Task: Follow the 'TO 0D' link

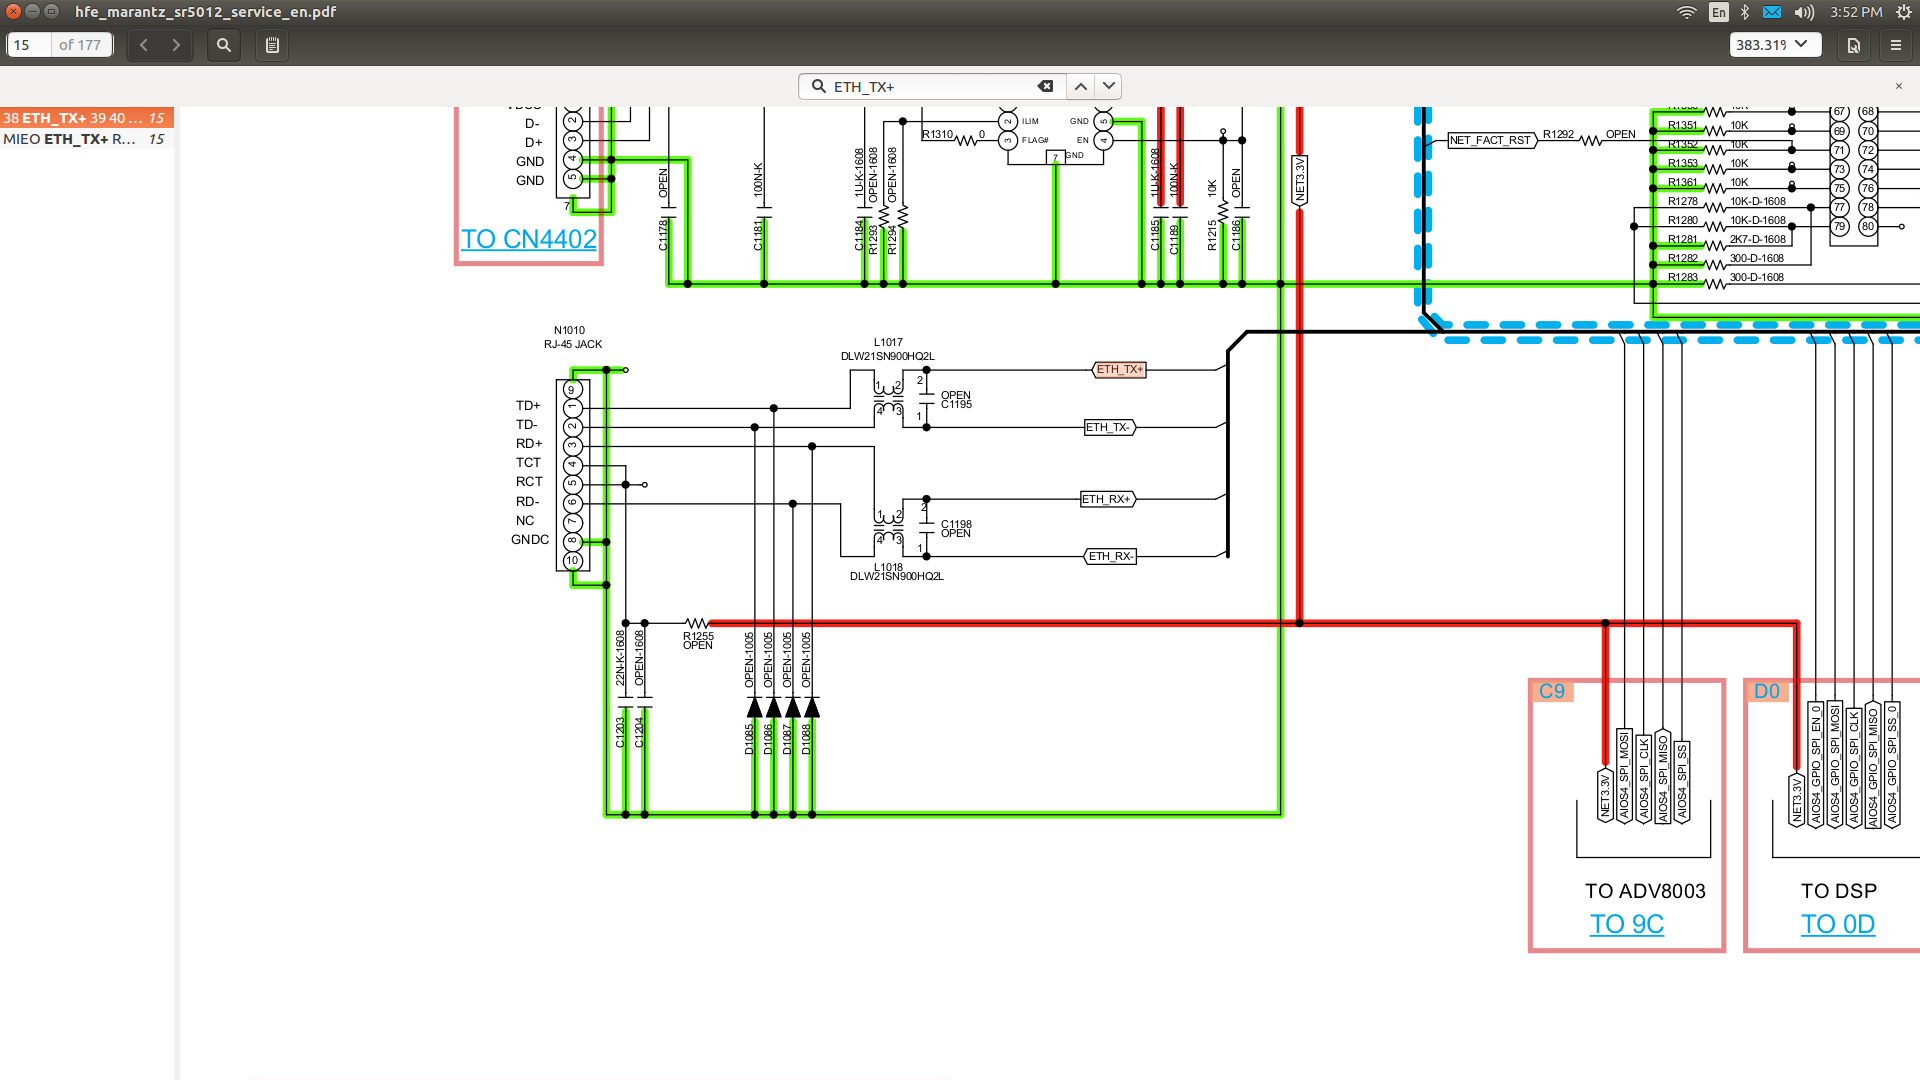Action: point(1837,924)
